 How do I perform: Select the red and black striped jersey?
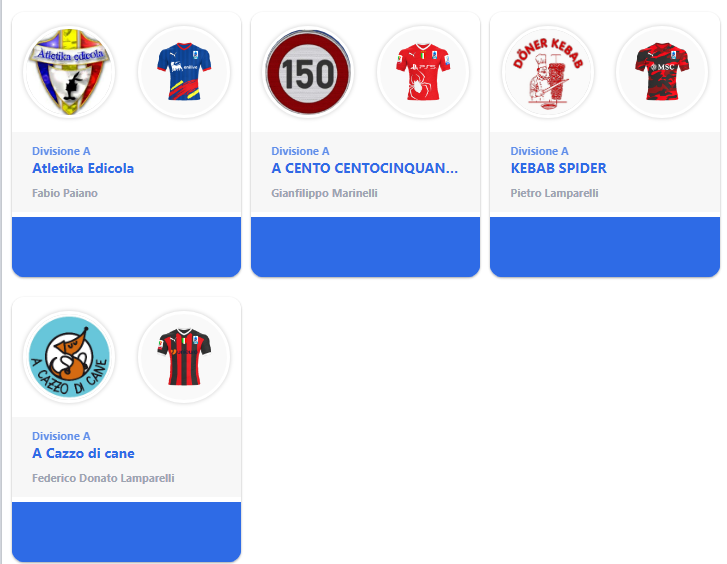tap(184, 357)
